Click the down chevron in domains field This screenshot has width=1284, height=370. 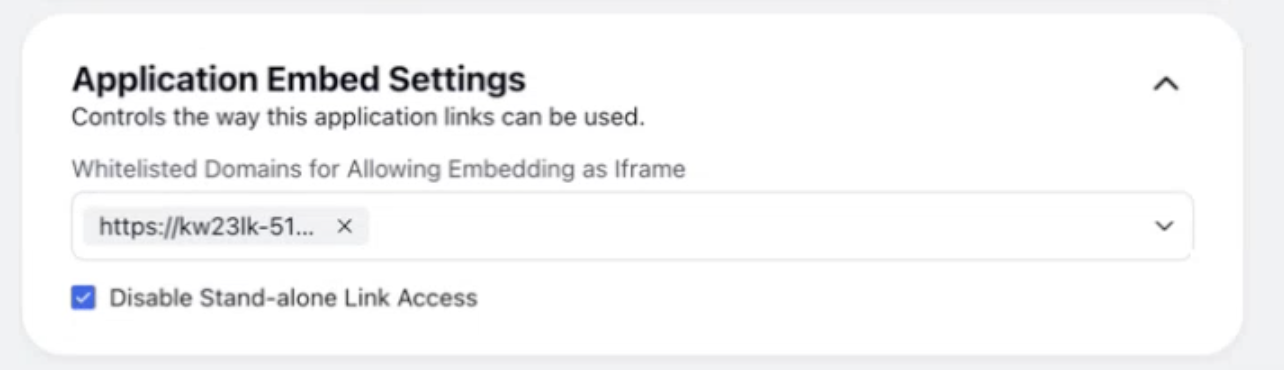click(x=1164, y=227)
